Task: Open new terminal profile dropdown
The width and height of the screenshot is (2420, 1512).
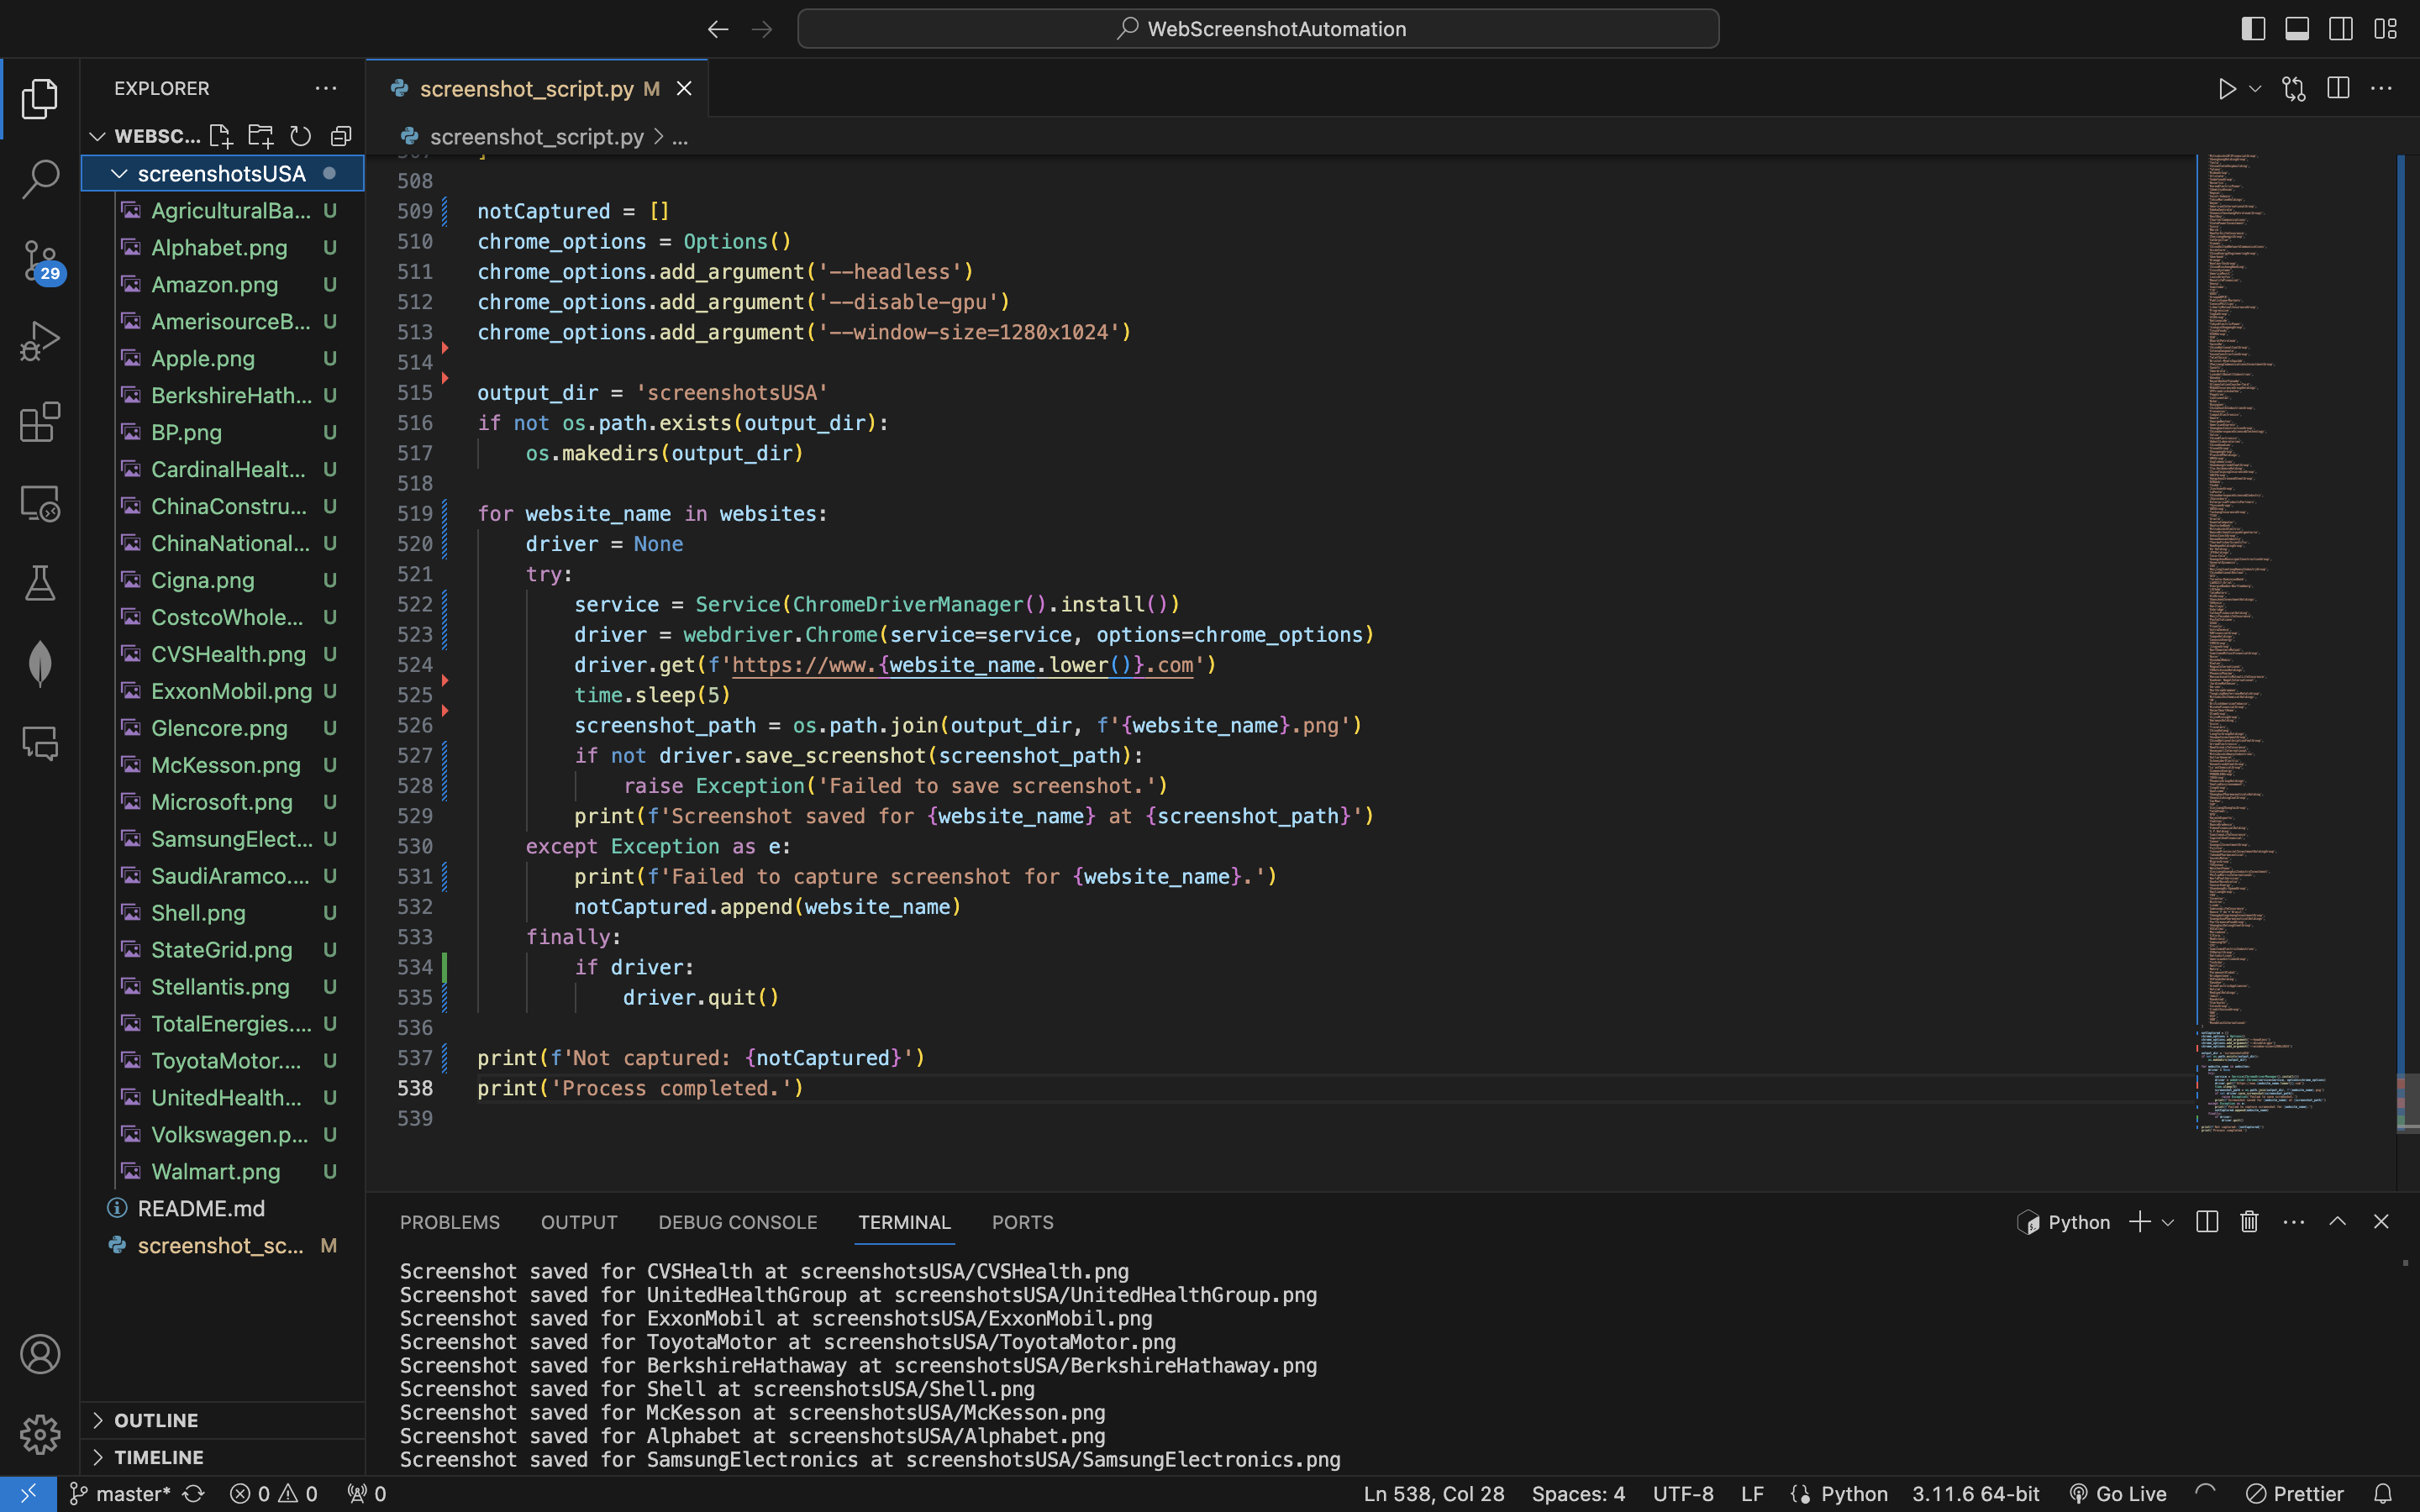Action: [x=2168, y=1222]
